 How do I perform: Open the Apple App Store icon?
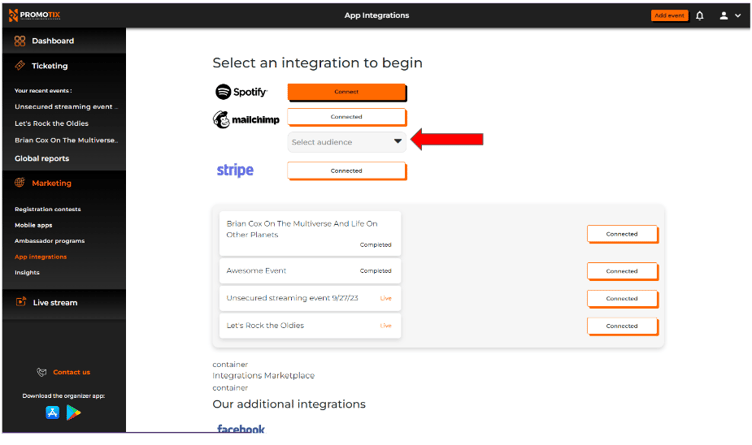coord(52,412)
